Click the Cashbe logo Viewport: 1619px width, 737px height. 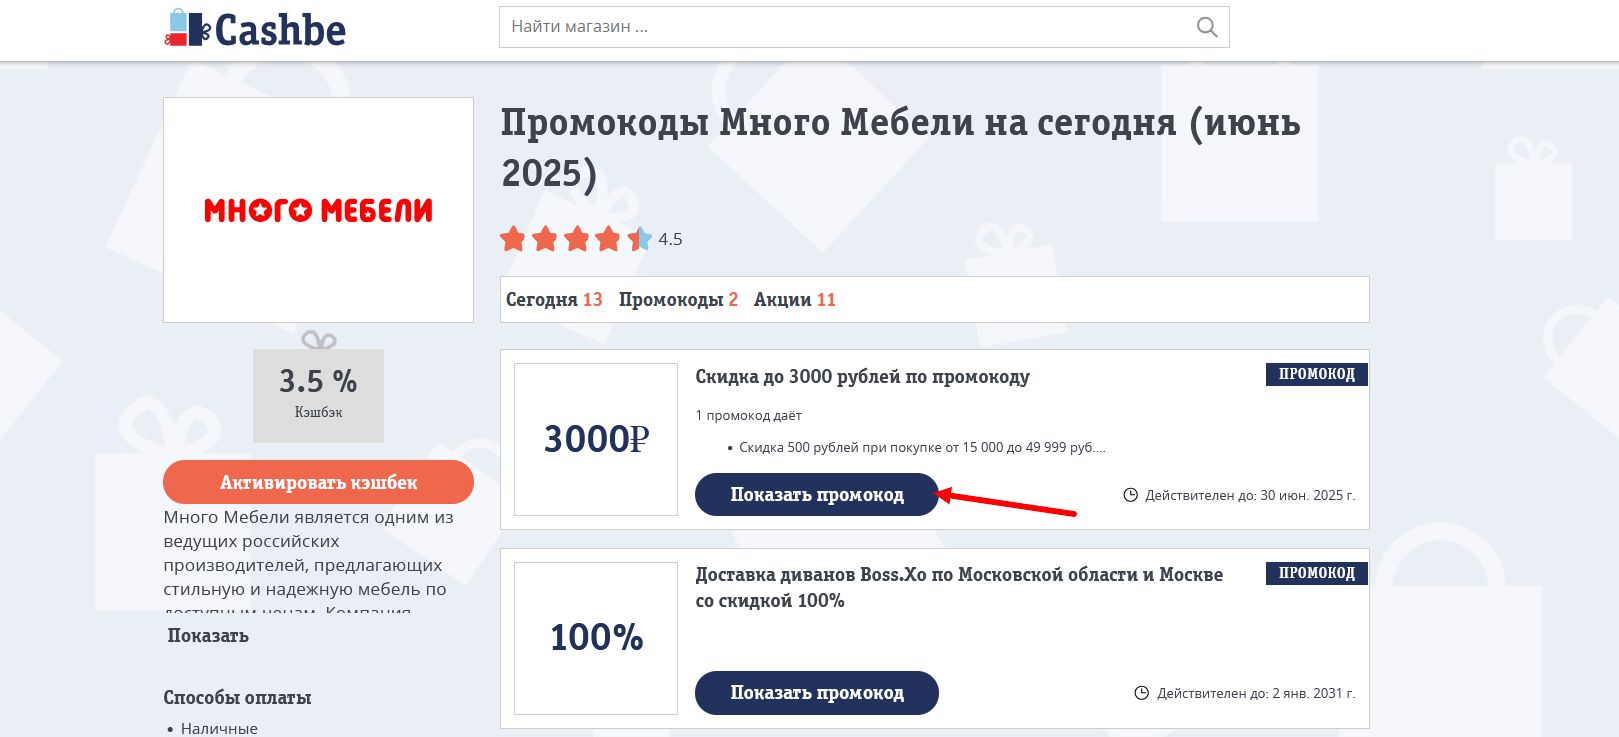(x=255, y=29)
